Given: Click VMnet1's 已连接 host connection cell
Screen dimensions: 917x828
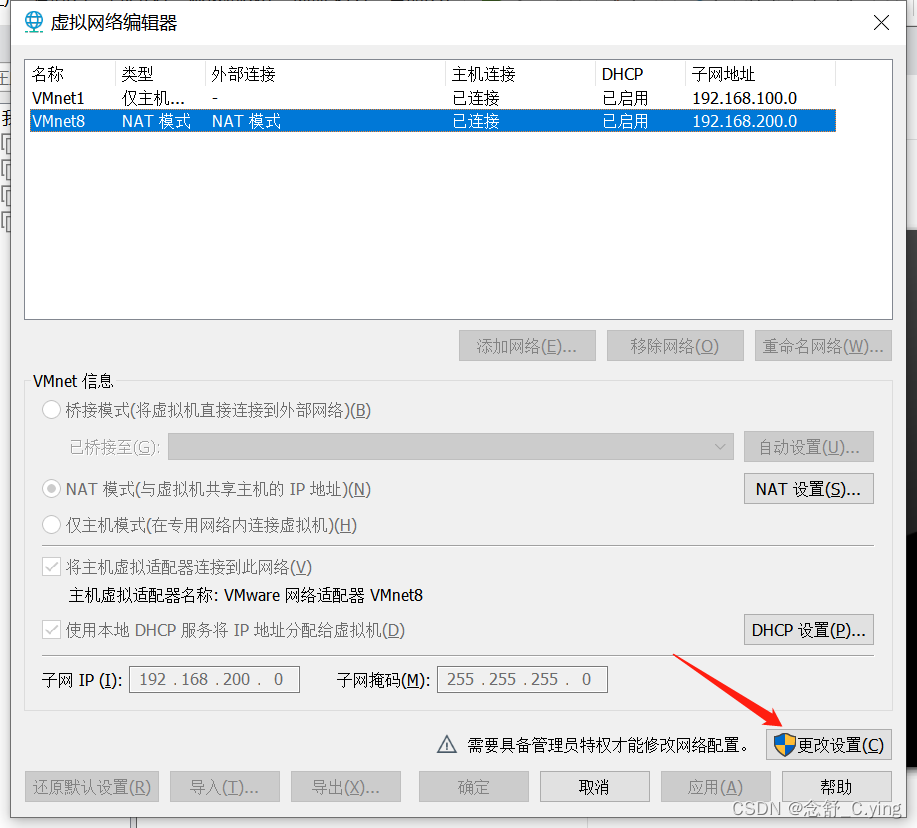Looking at the screenshot, I should 475,98.
